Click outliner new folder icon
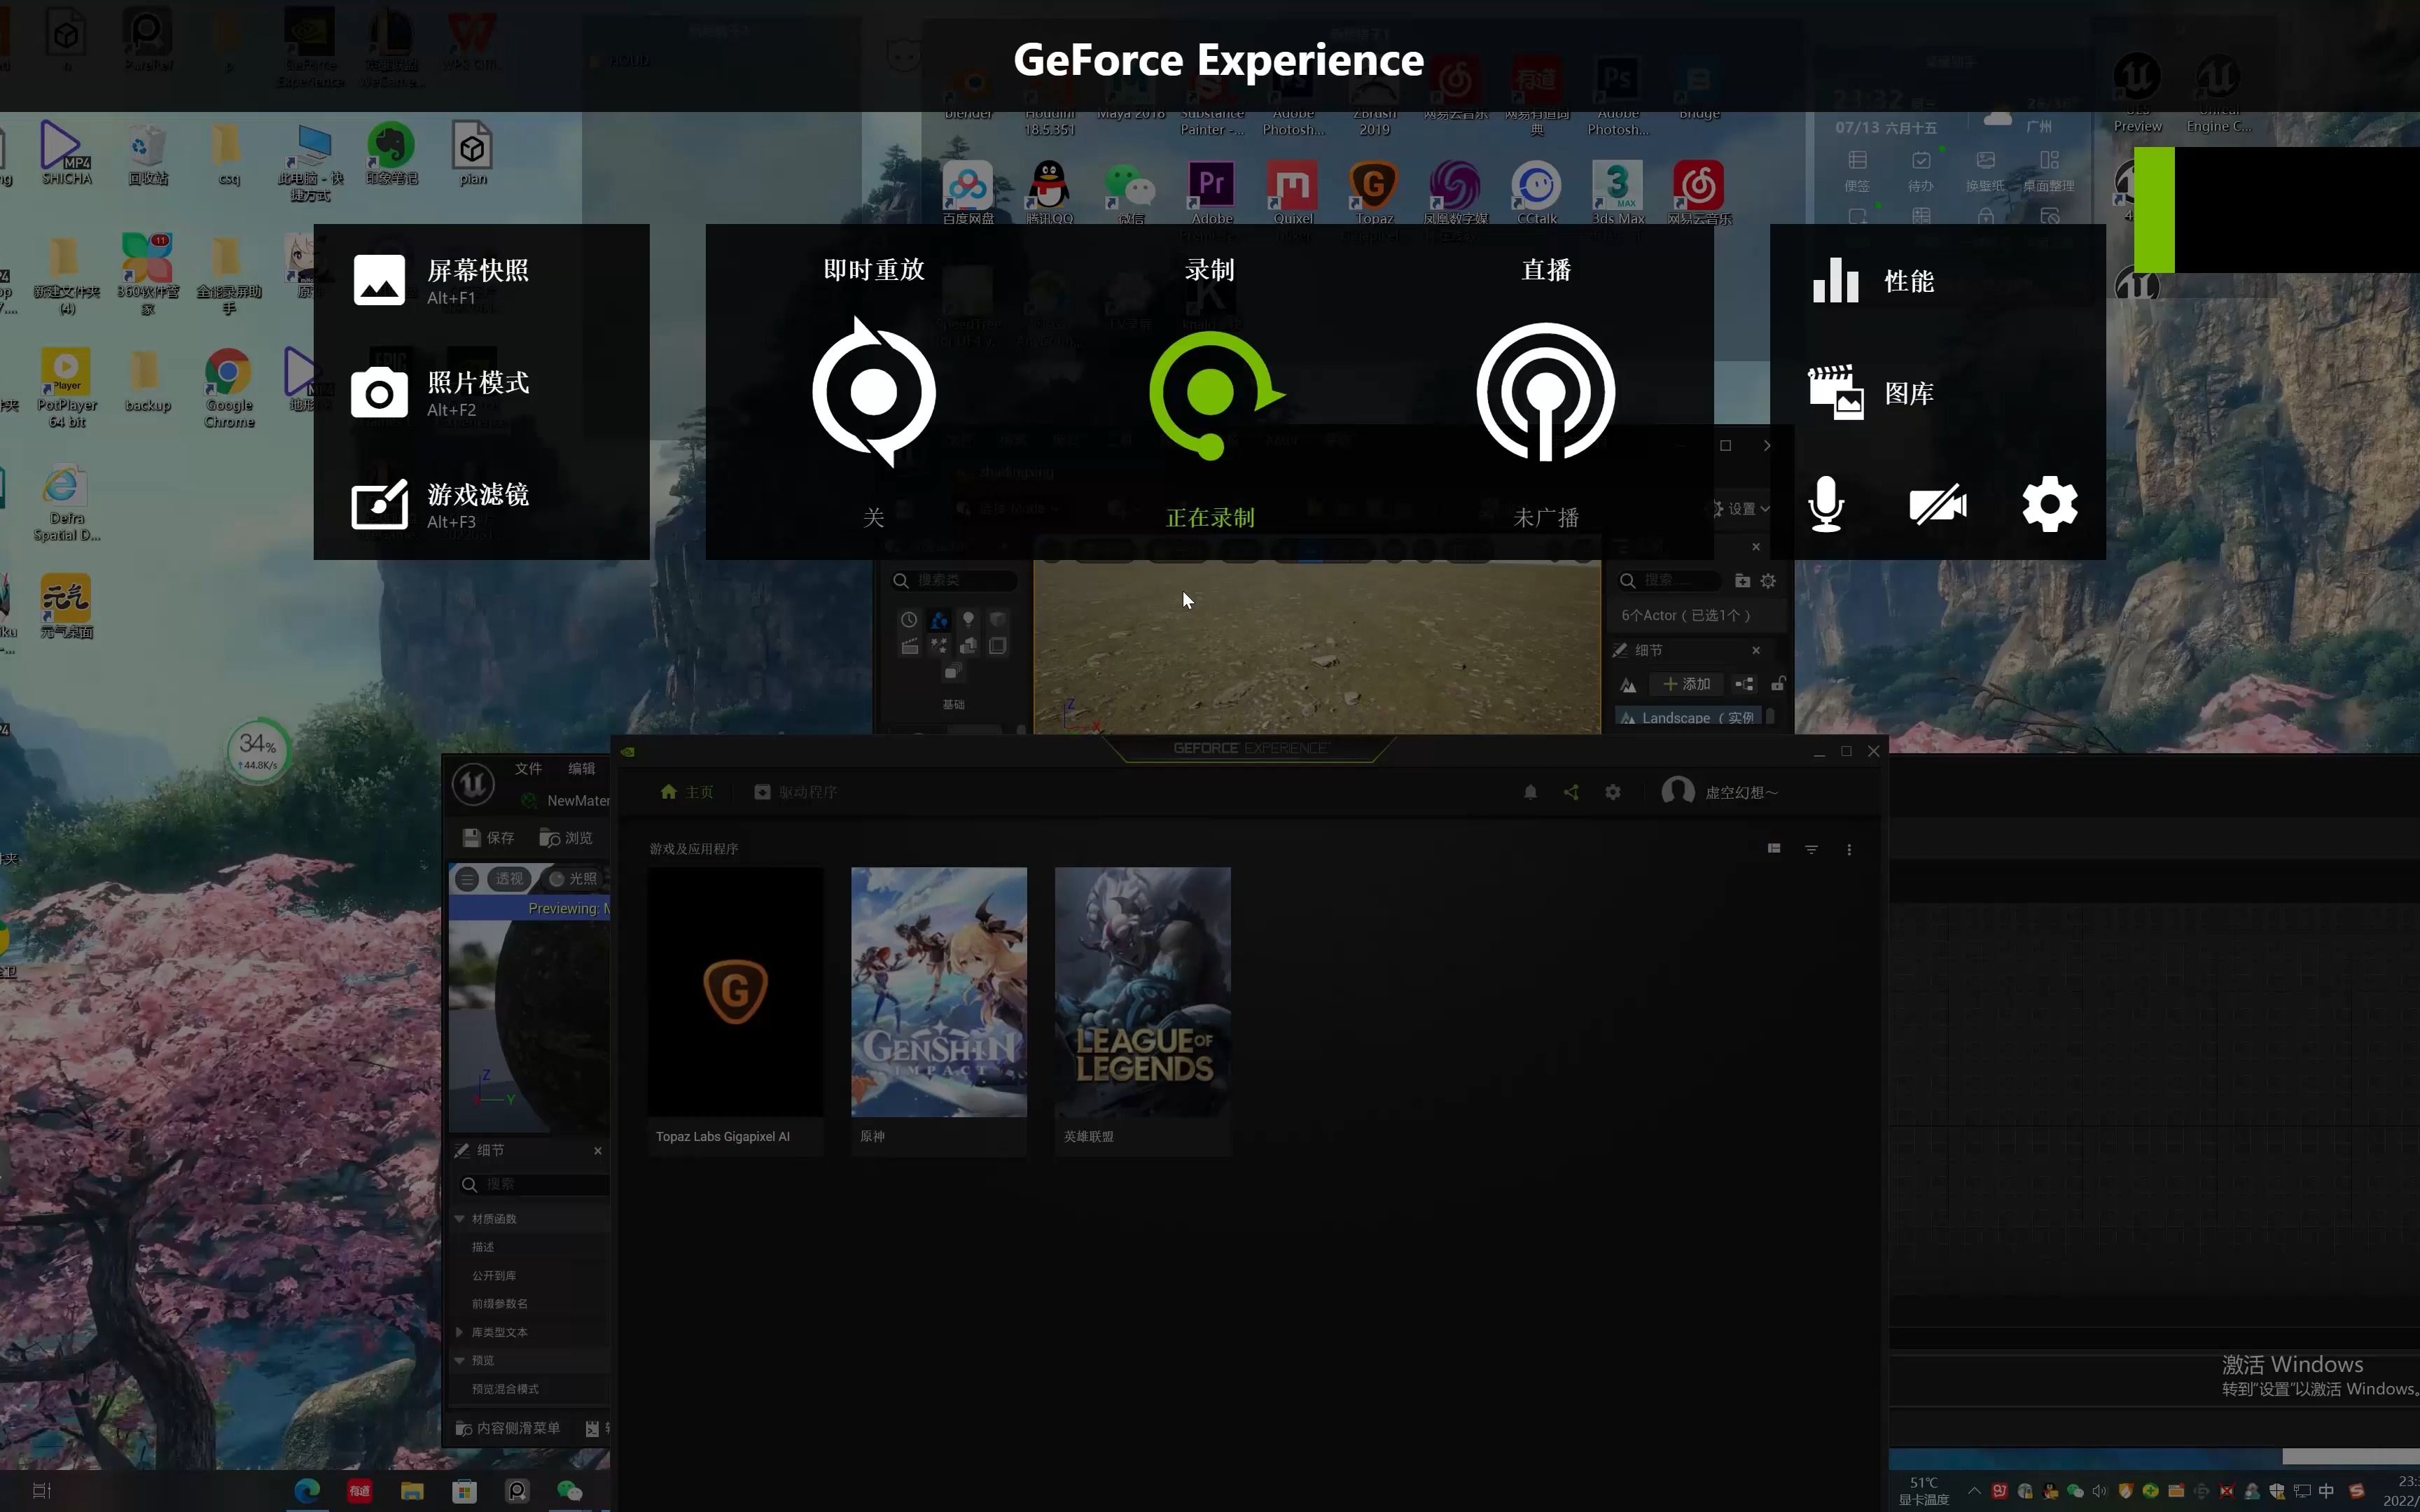2420x1512 pixels. click(x=1742, y=581)
